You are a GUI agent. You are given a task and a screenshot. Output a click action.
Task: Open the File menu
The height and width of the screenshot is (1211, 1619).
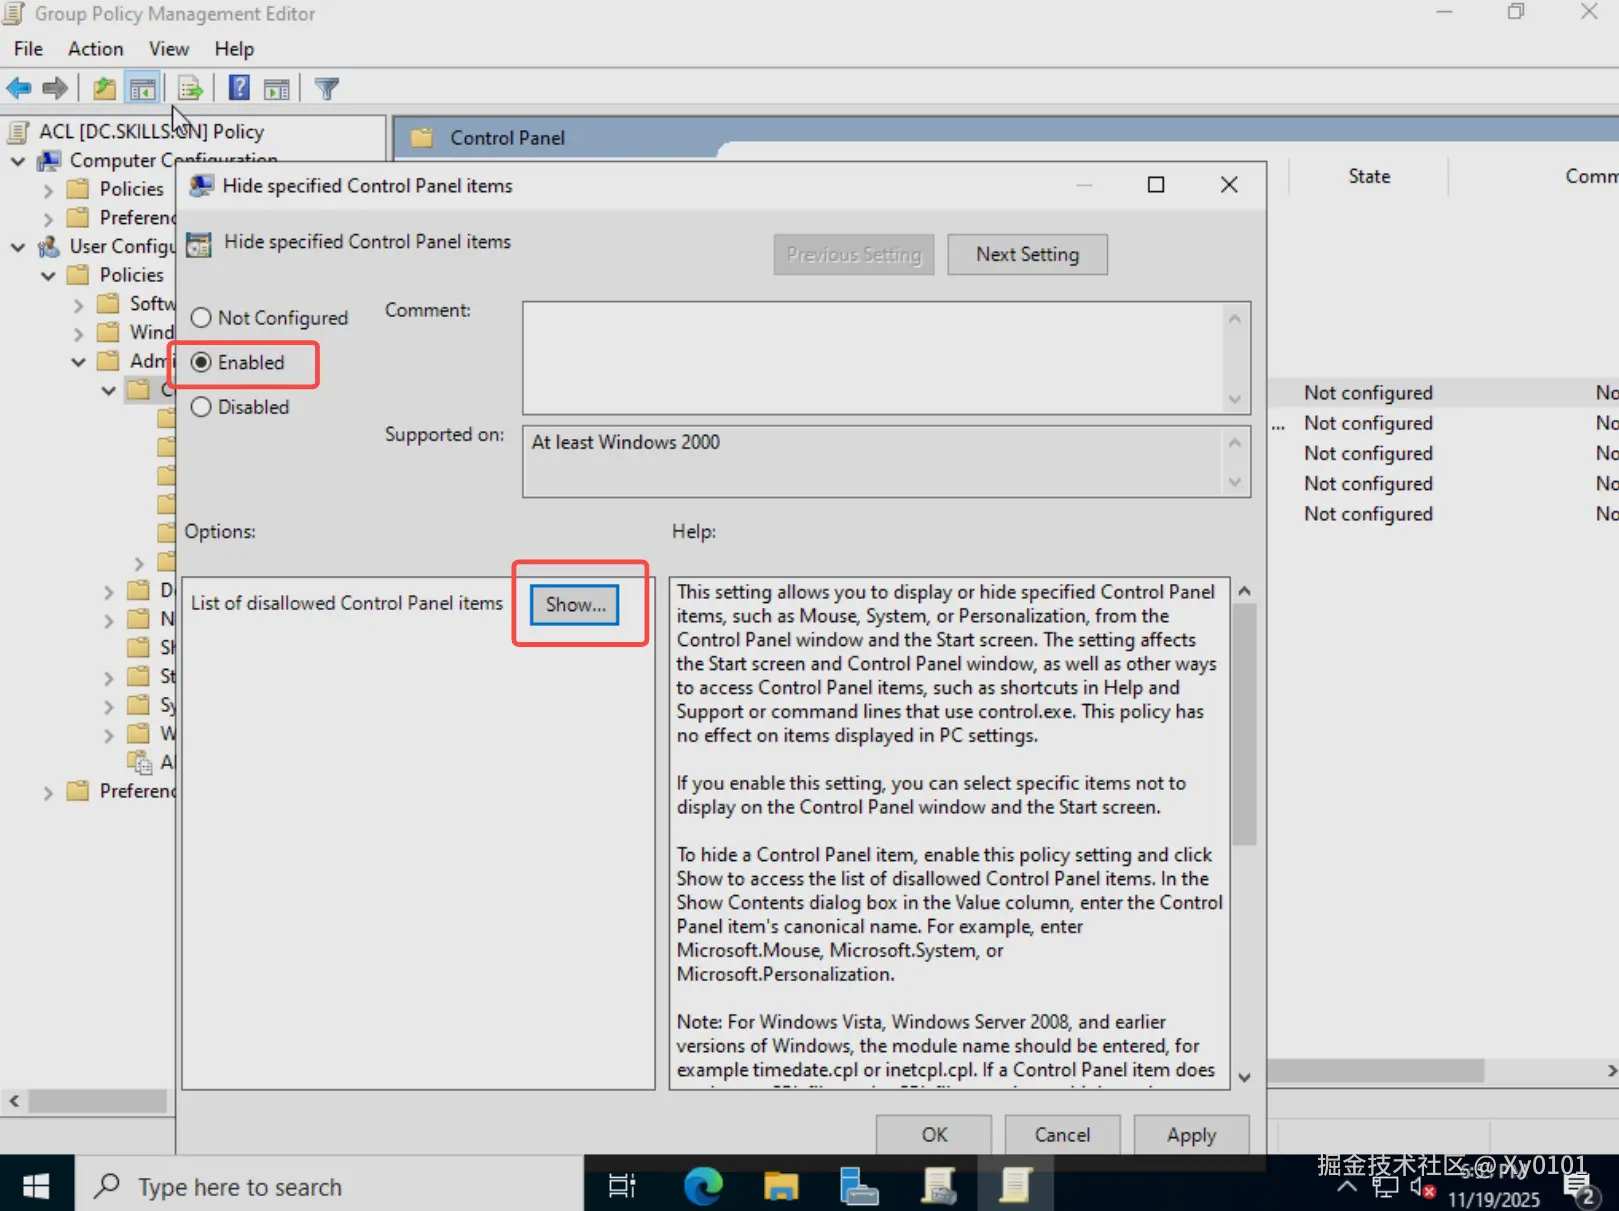click(x=28, y=48)
